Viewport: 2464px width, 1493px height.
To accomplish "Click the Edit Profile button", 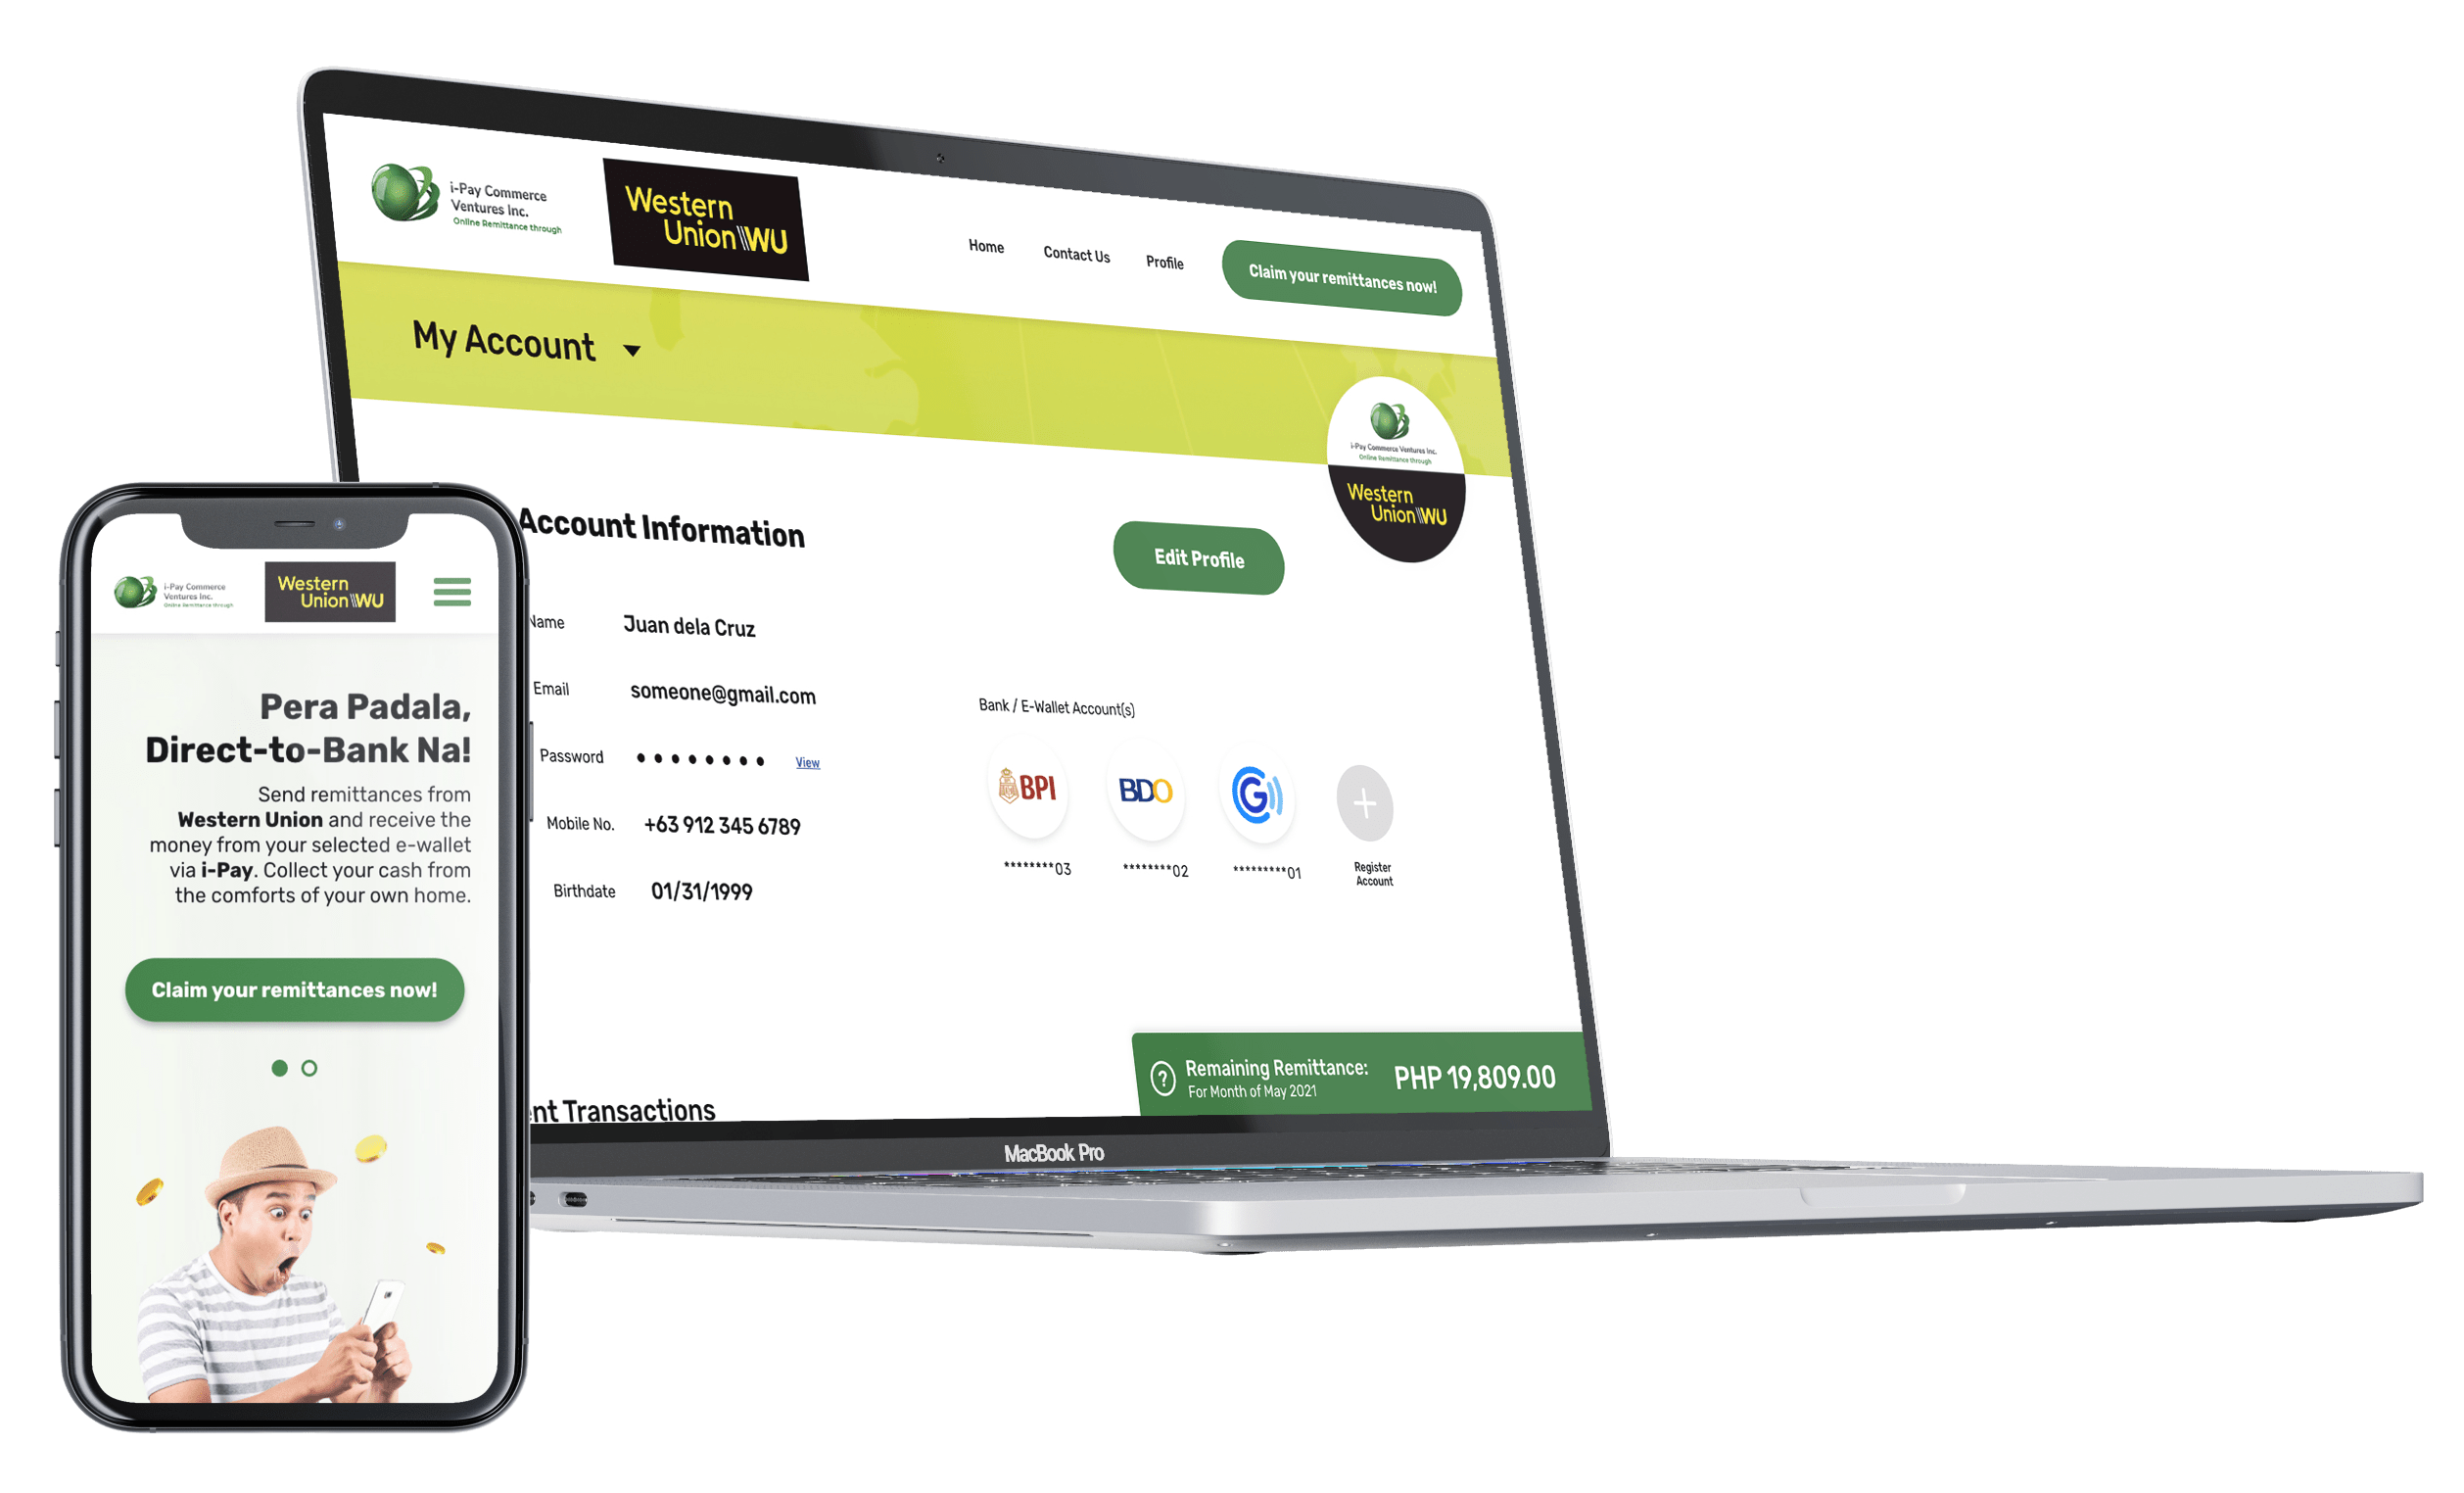I will 1201,561.
